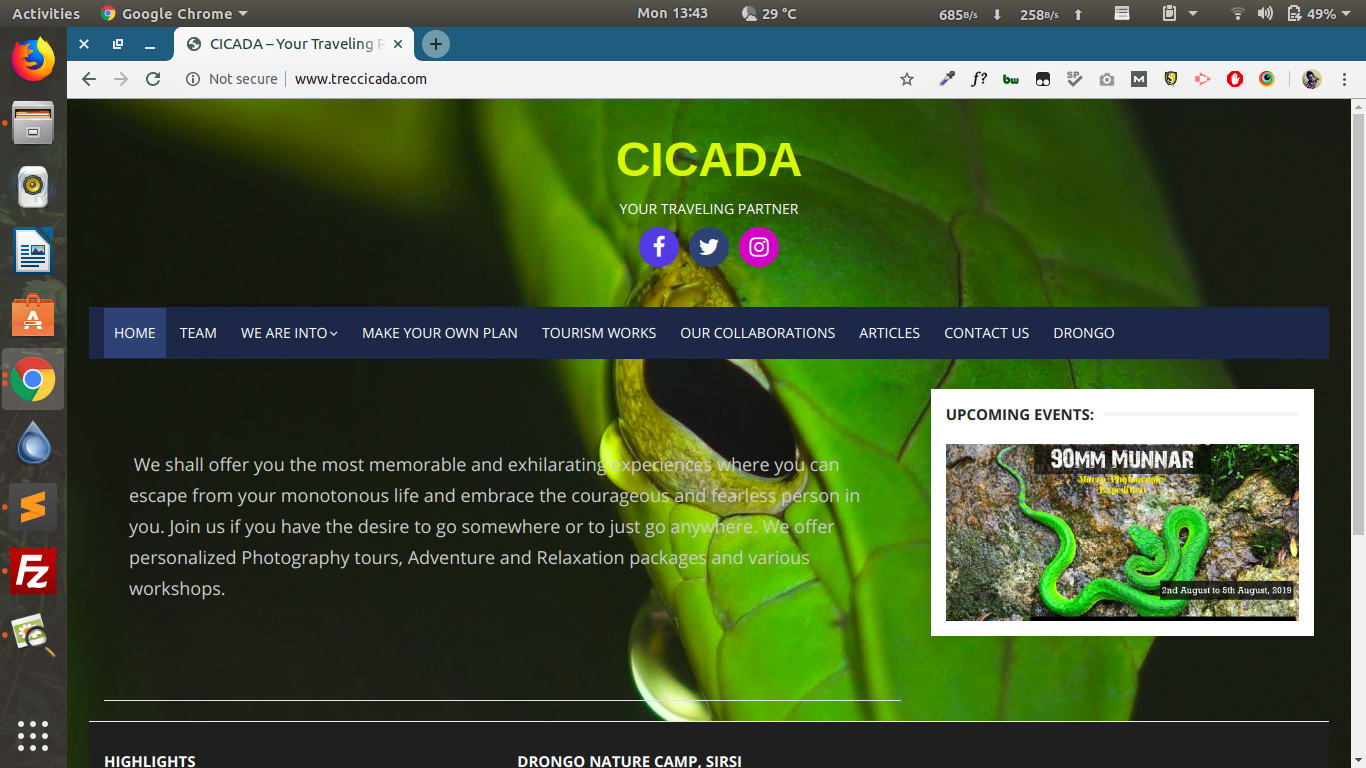Expand the WE ARE INTO dropdown menu
The image size is (1366, 768).
(x=289, y=333)
